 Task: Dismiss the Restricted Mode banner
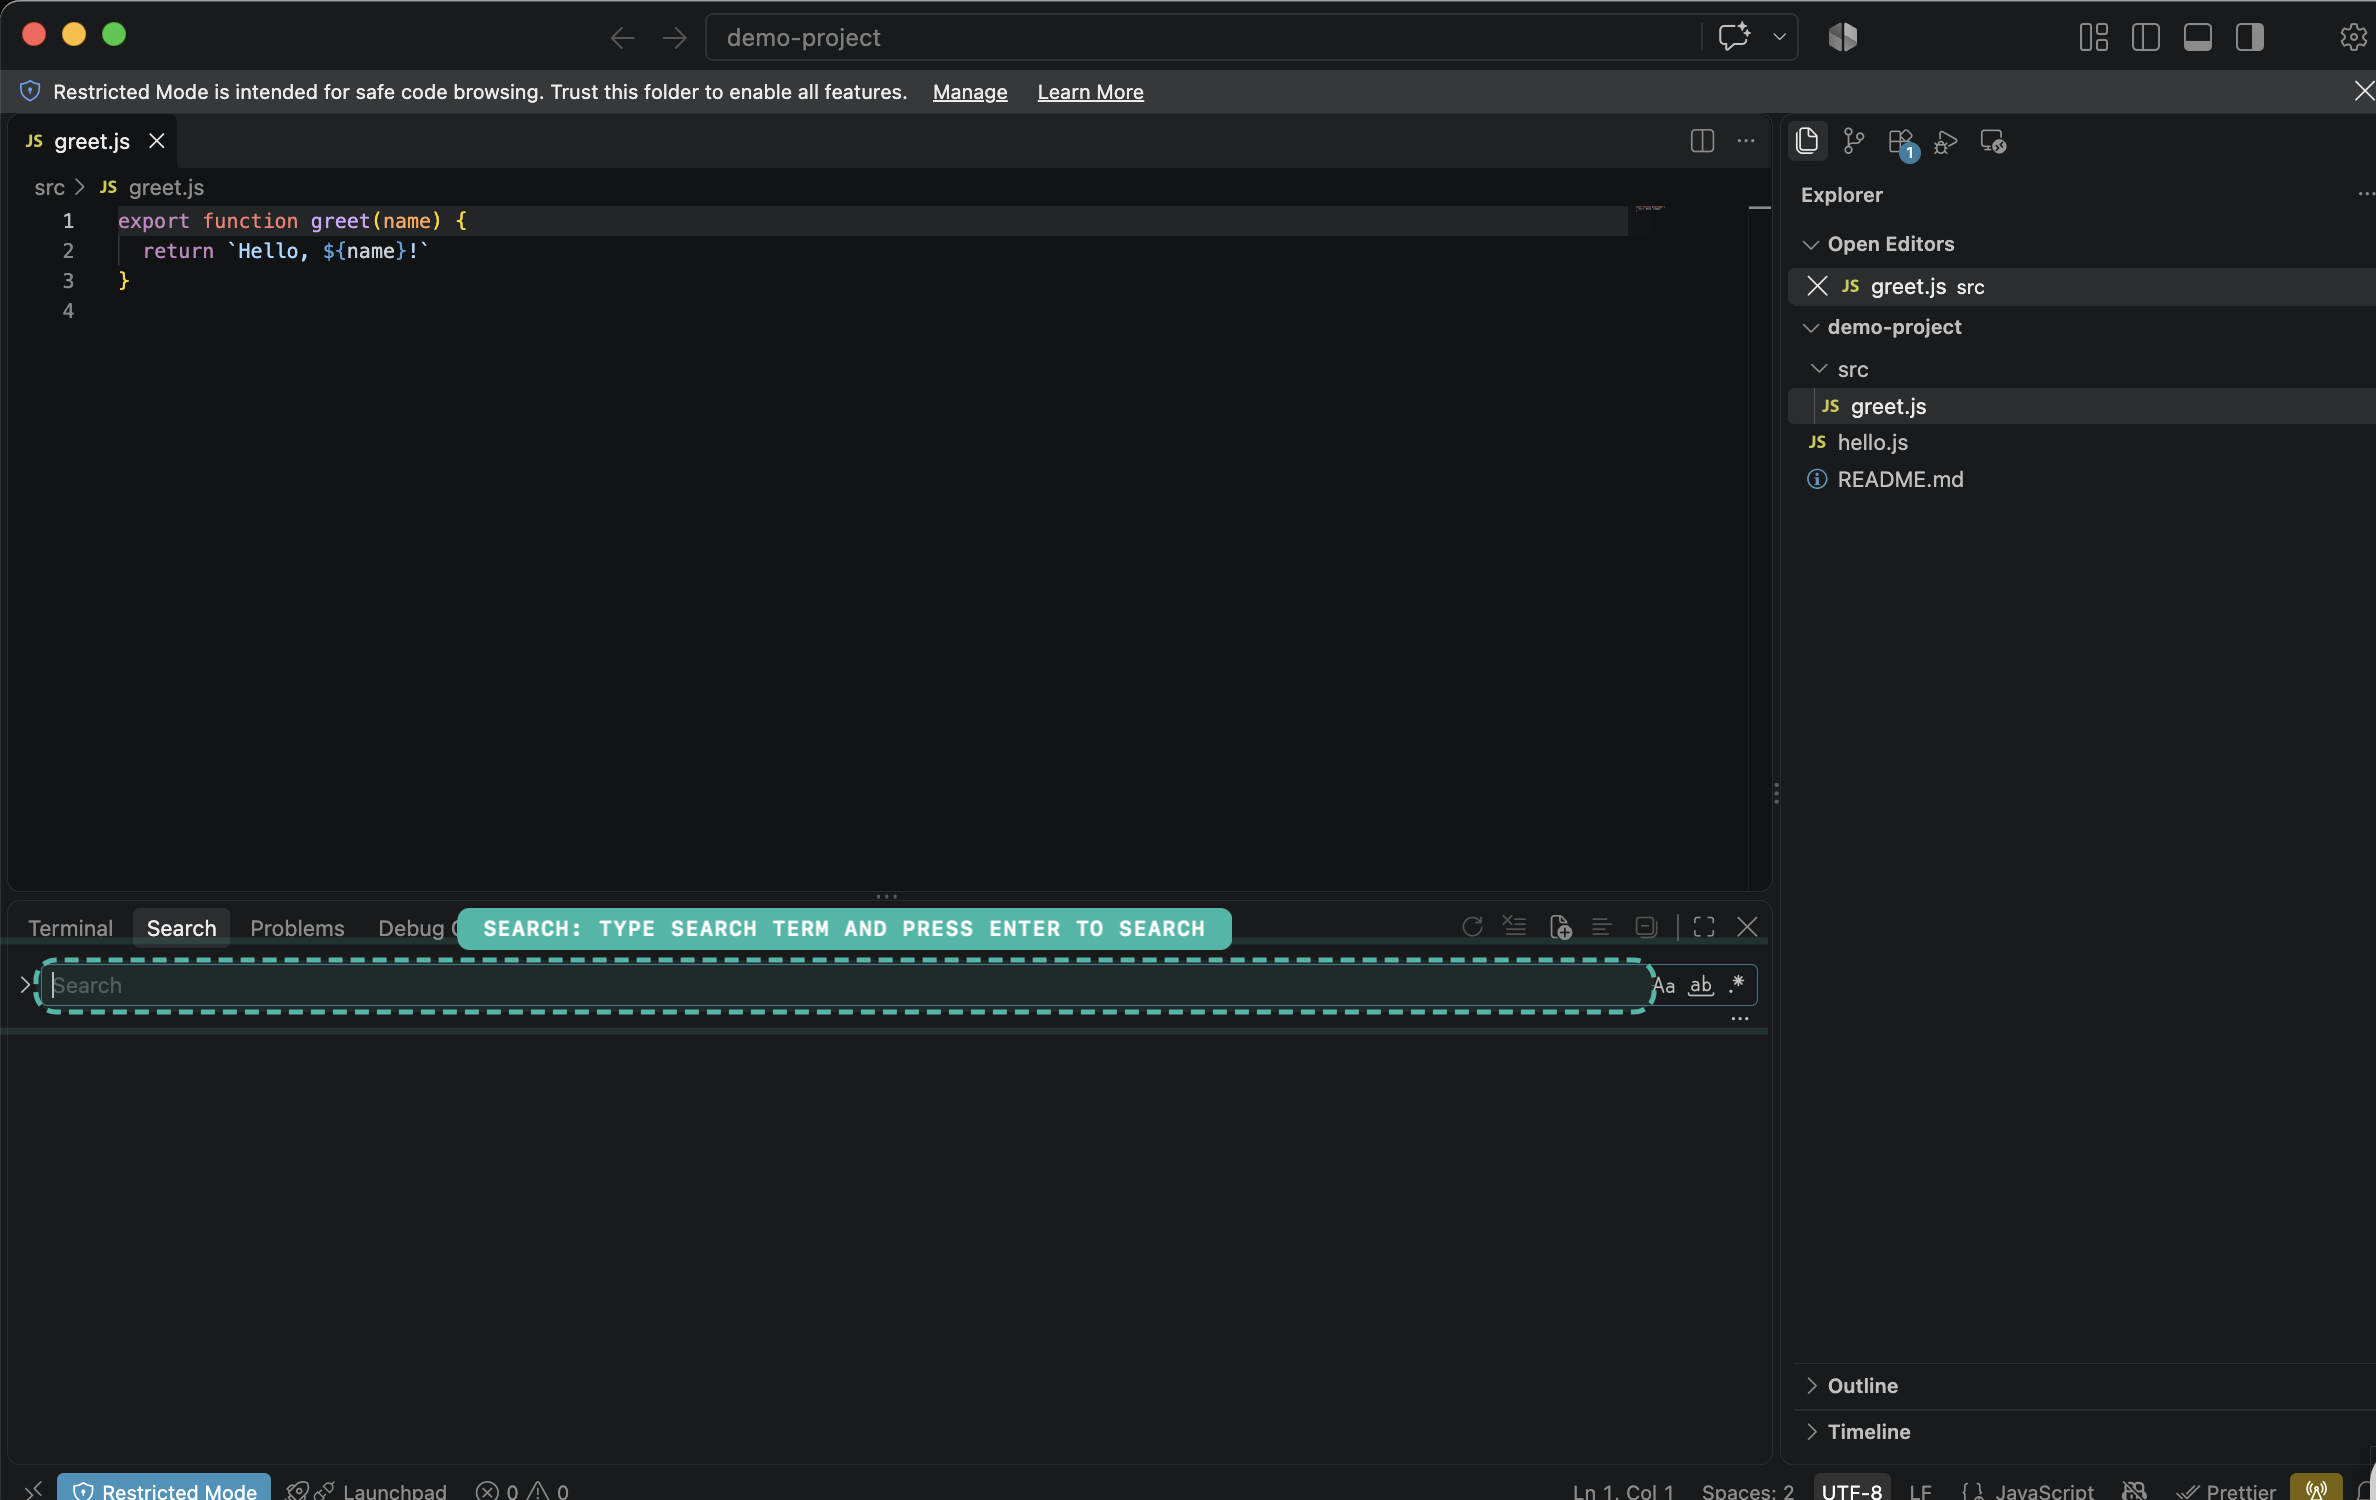(2363, 91)
